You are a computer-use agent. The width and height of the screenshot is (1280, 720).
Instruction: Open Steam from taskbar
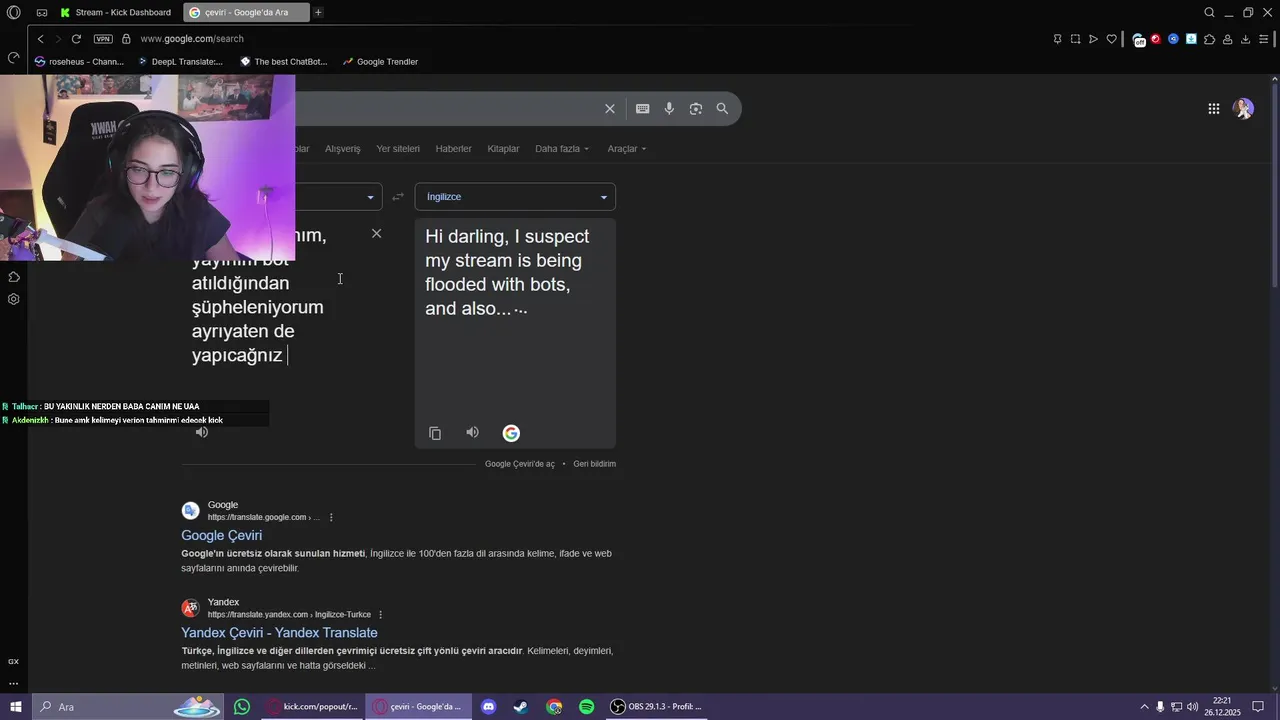521,707
